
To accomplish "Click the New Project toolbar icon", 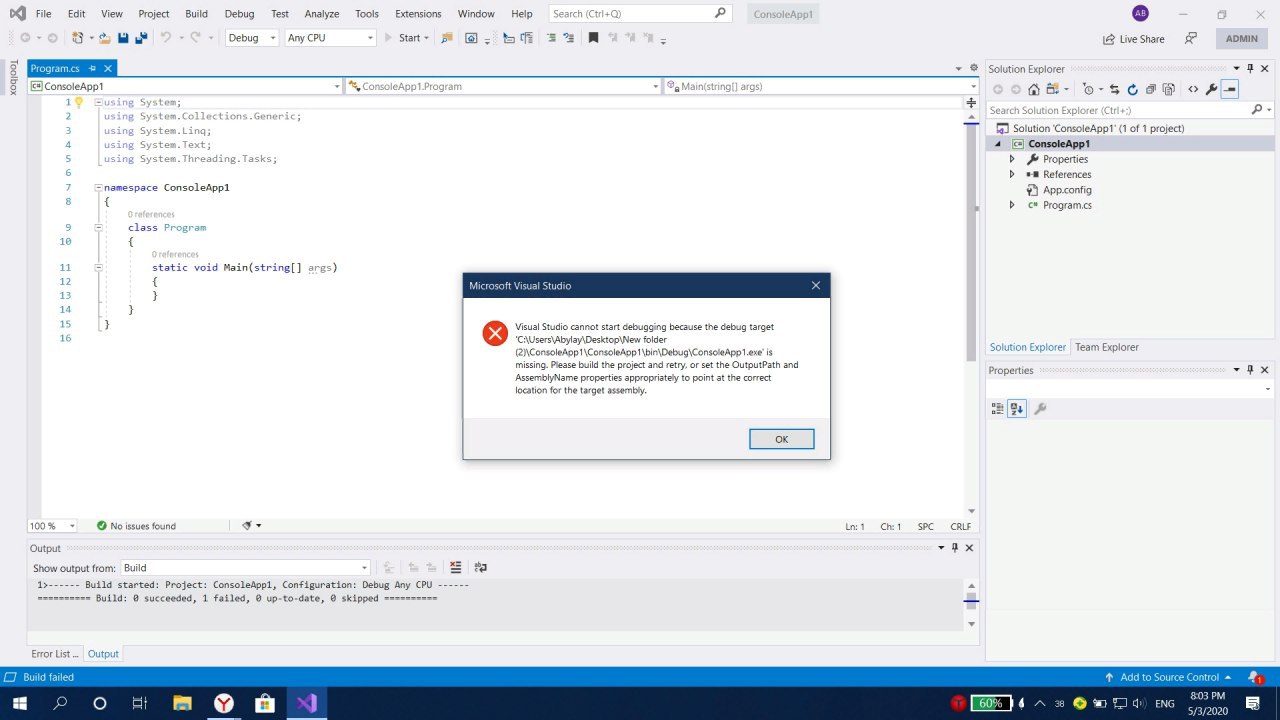I will [x=78, y=38].
